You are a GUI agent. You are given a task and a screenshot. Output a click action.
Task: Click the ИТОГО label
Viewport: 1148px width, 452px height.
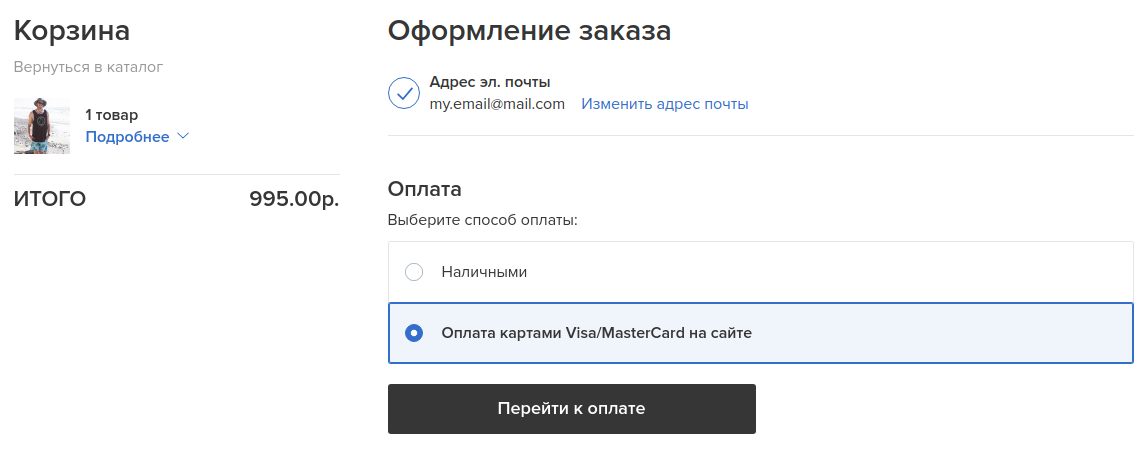pyautogui.click(x=50, y=199)
